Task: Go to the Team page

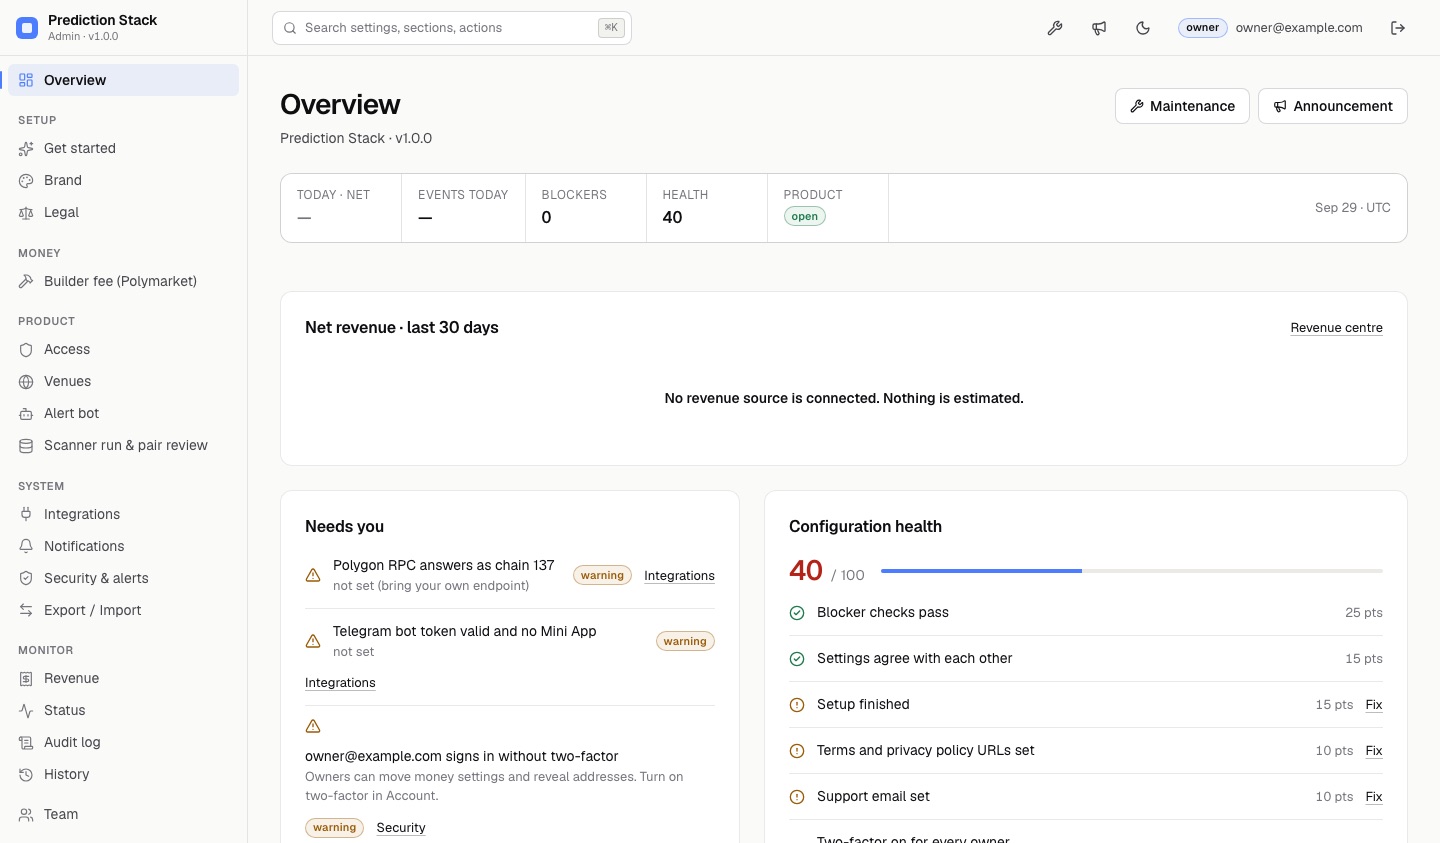Action: coord(123,815)
